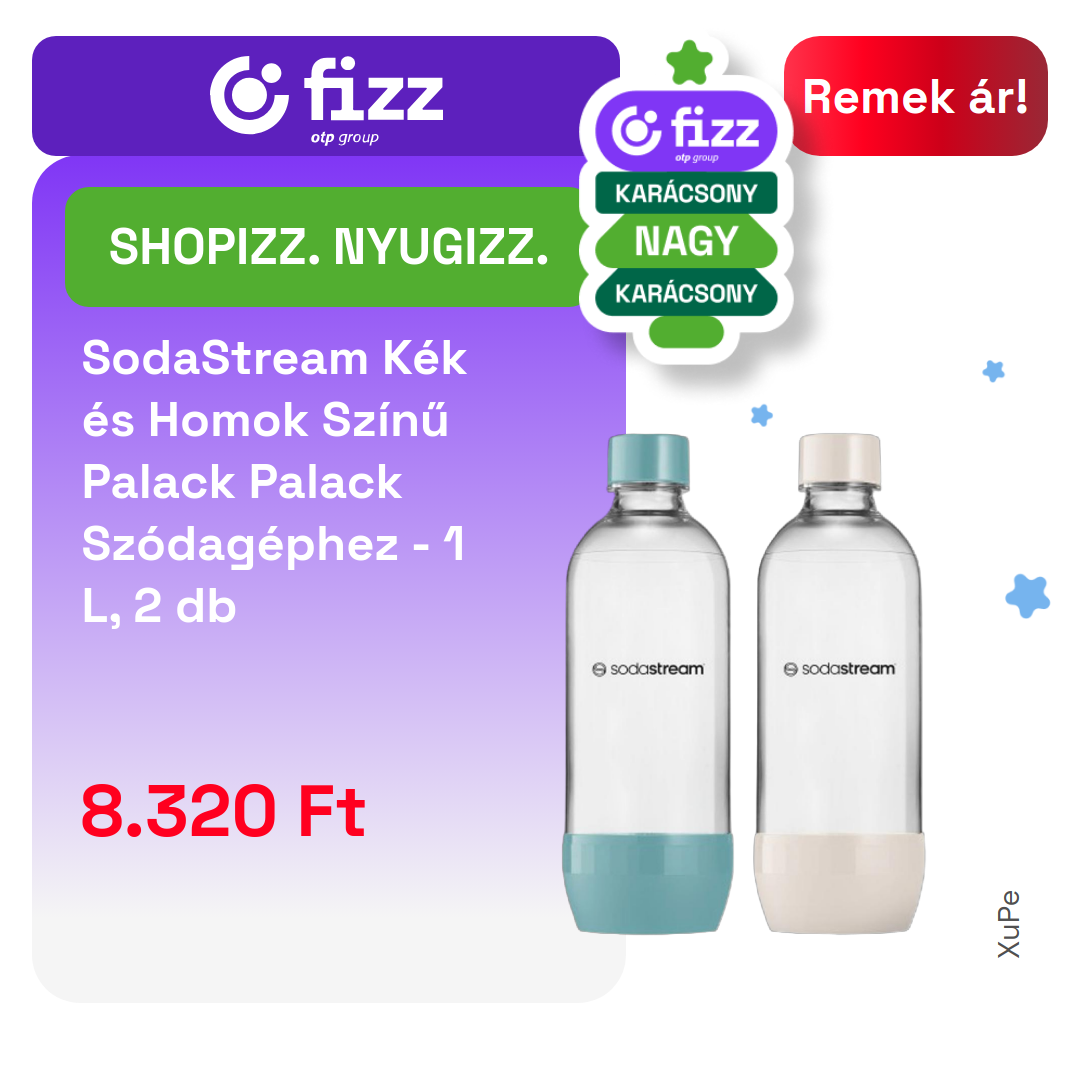
Task: Select the NAGY label on tree badge
Action: click(686, 241)
